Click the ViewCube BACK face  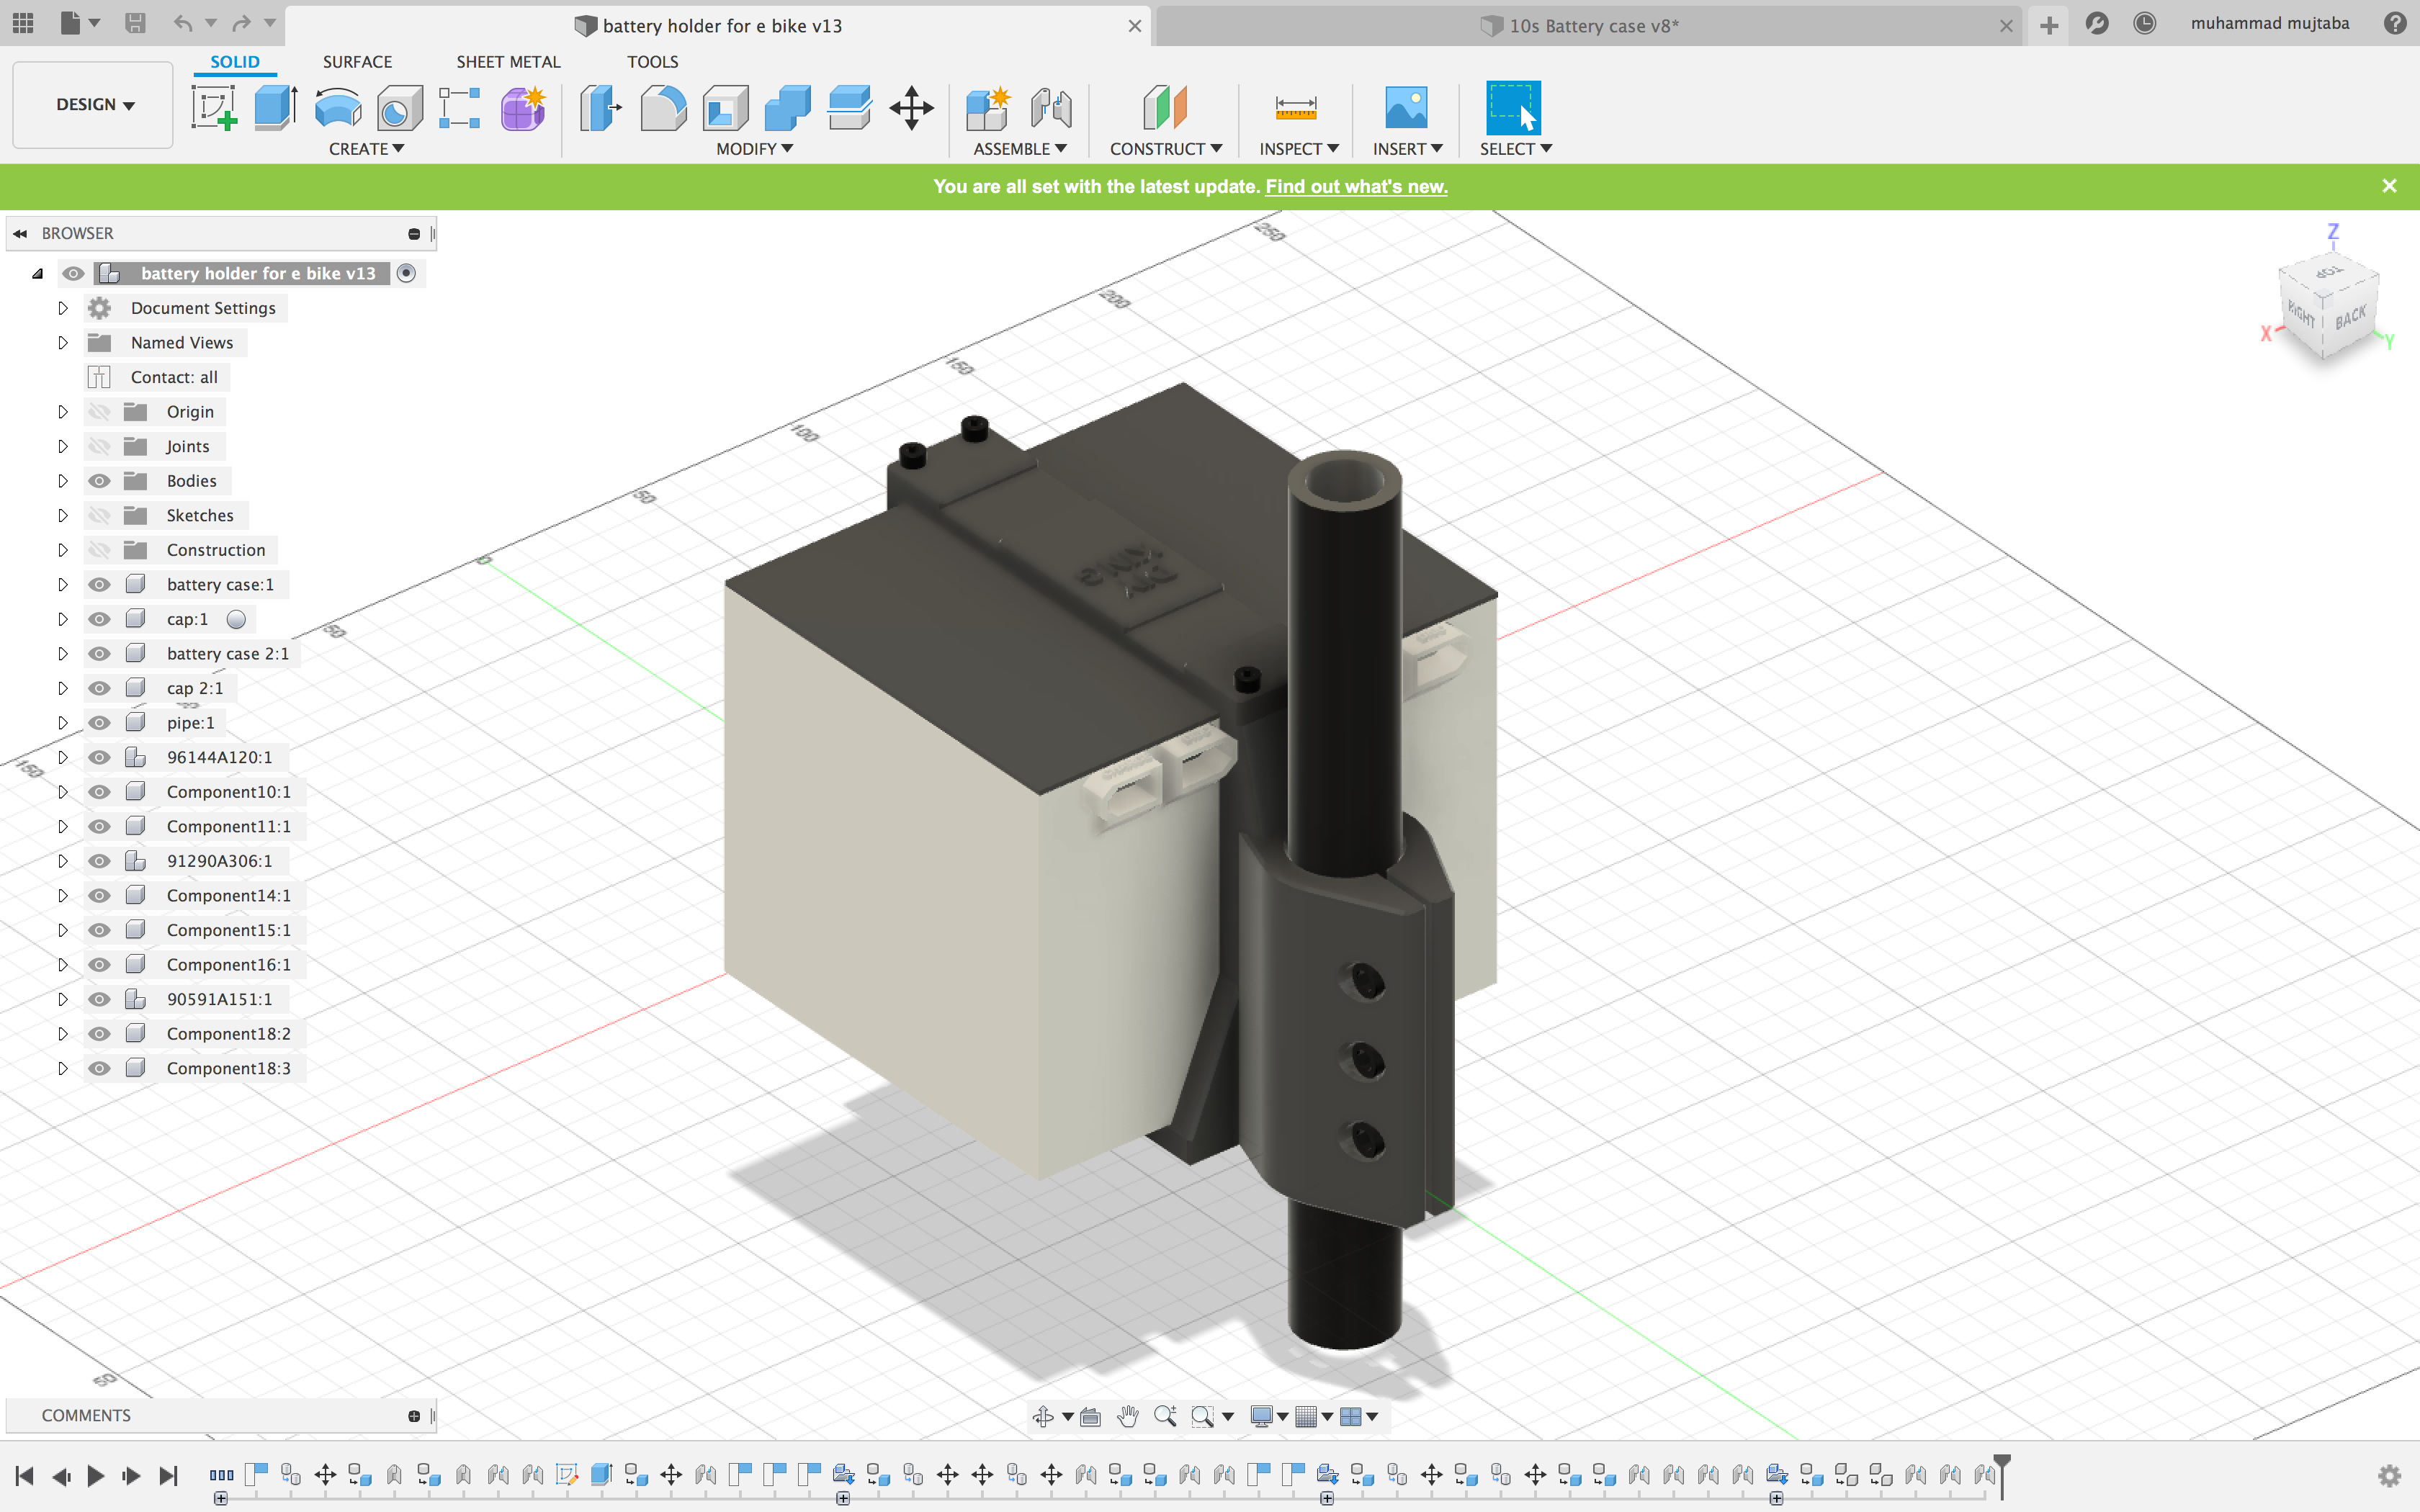point(2350,318)
